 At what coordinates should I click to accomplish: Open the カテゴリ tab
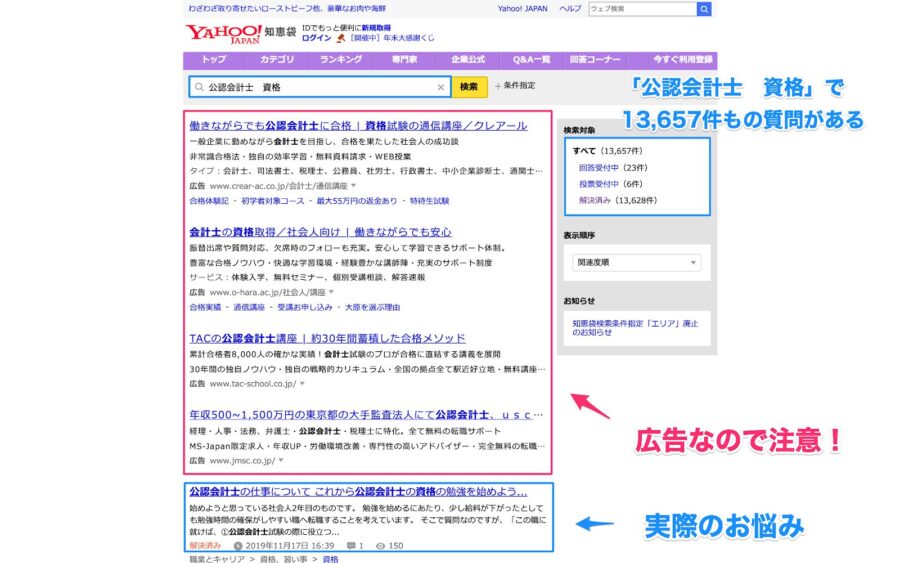click(x=277, y=60)
